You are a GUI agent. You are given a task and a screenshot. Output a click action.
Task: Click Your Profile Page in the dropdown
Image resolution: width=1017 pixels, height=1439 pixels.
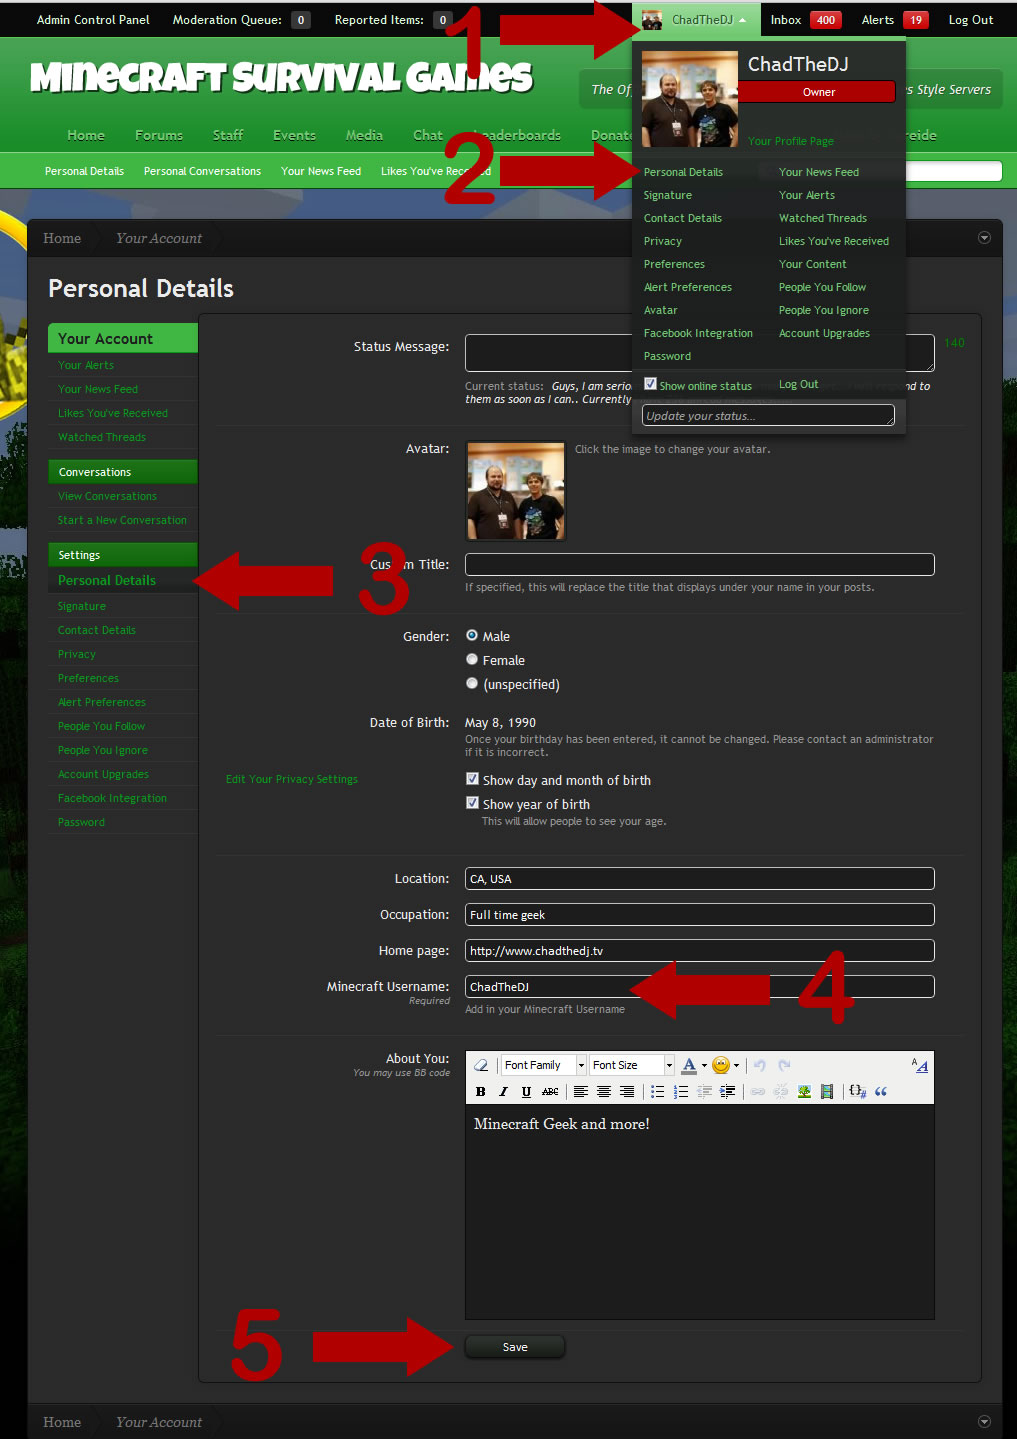coord(791,141)
